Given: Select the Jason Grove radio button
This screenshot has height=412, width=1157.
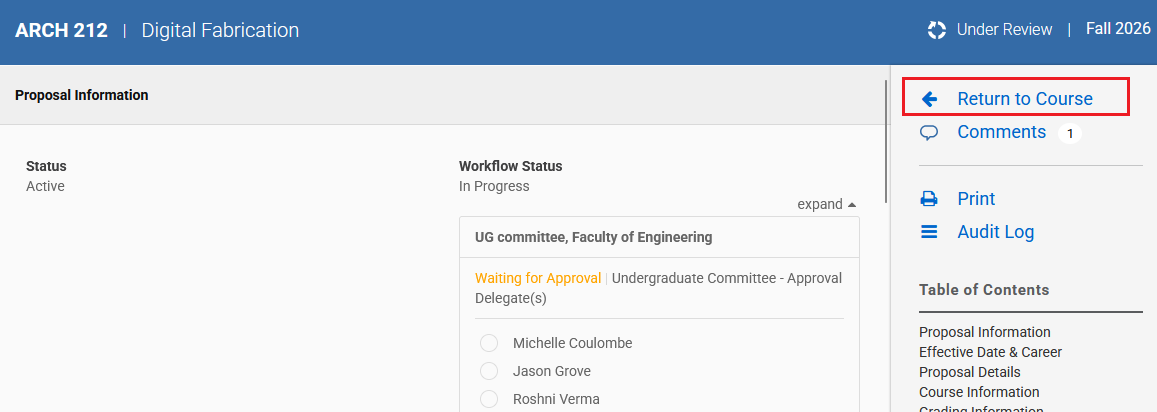Looking at the screenshot, I should click(x=489, y=371).
